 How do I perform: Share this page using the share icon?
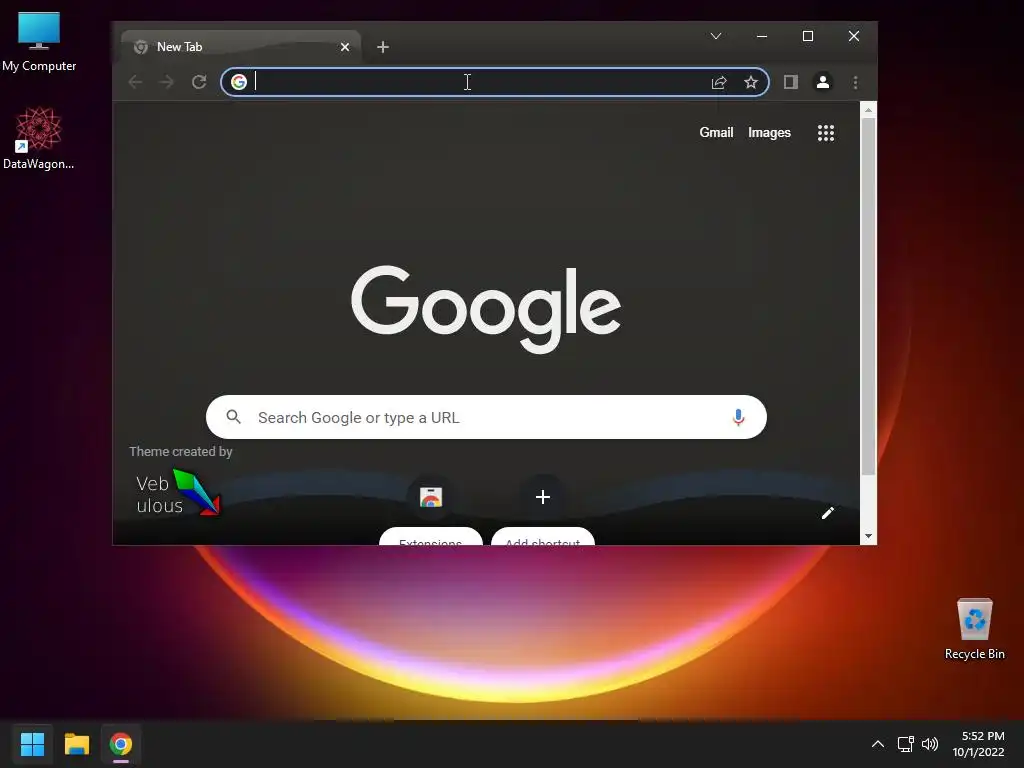tap(719, 82)
